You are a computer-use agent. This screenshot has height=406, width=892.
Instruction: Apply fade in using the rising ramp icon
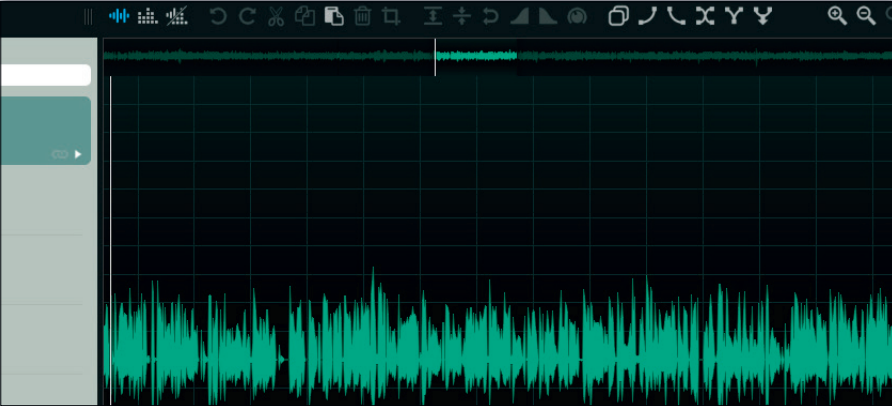pos(520,16)
